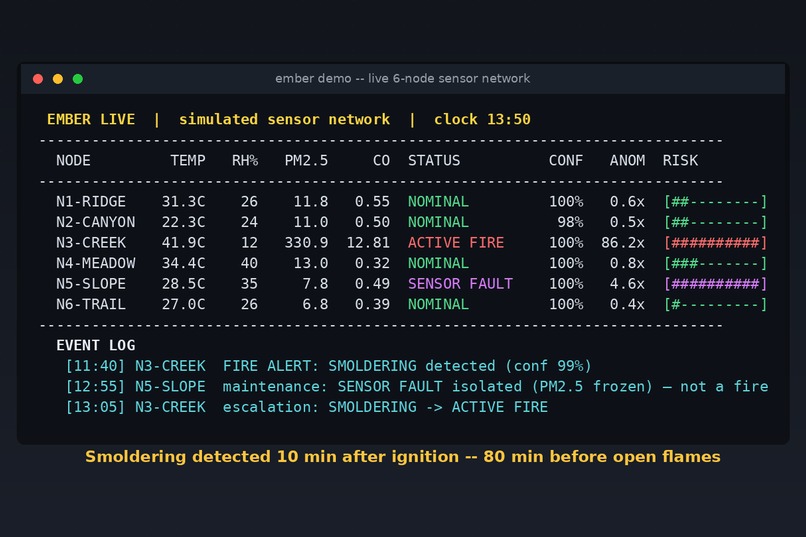Click the red N3-CREEK risk bar

(x=716, y=243)
